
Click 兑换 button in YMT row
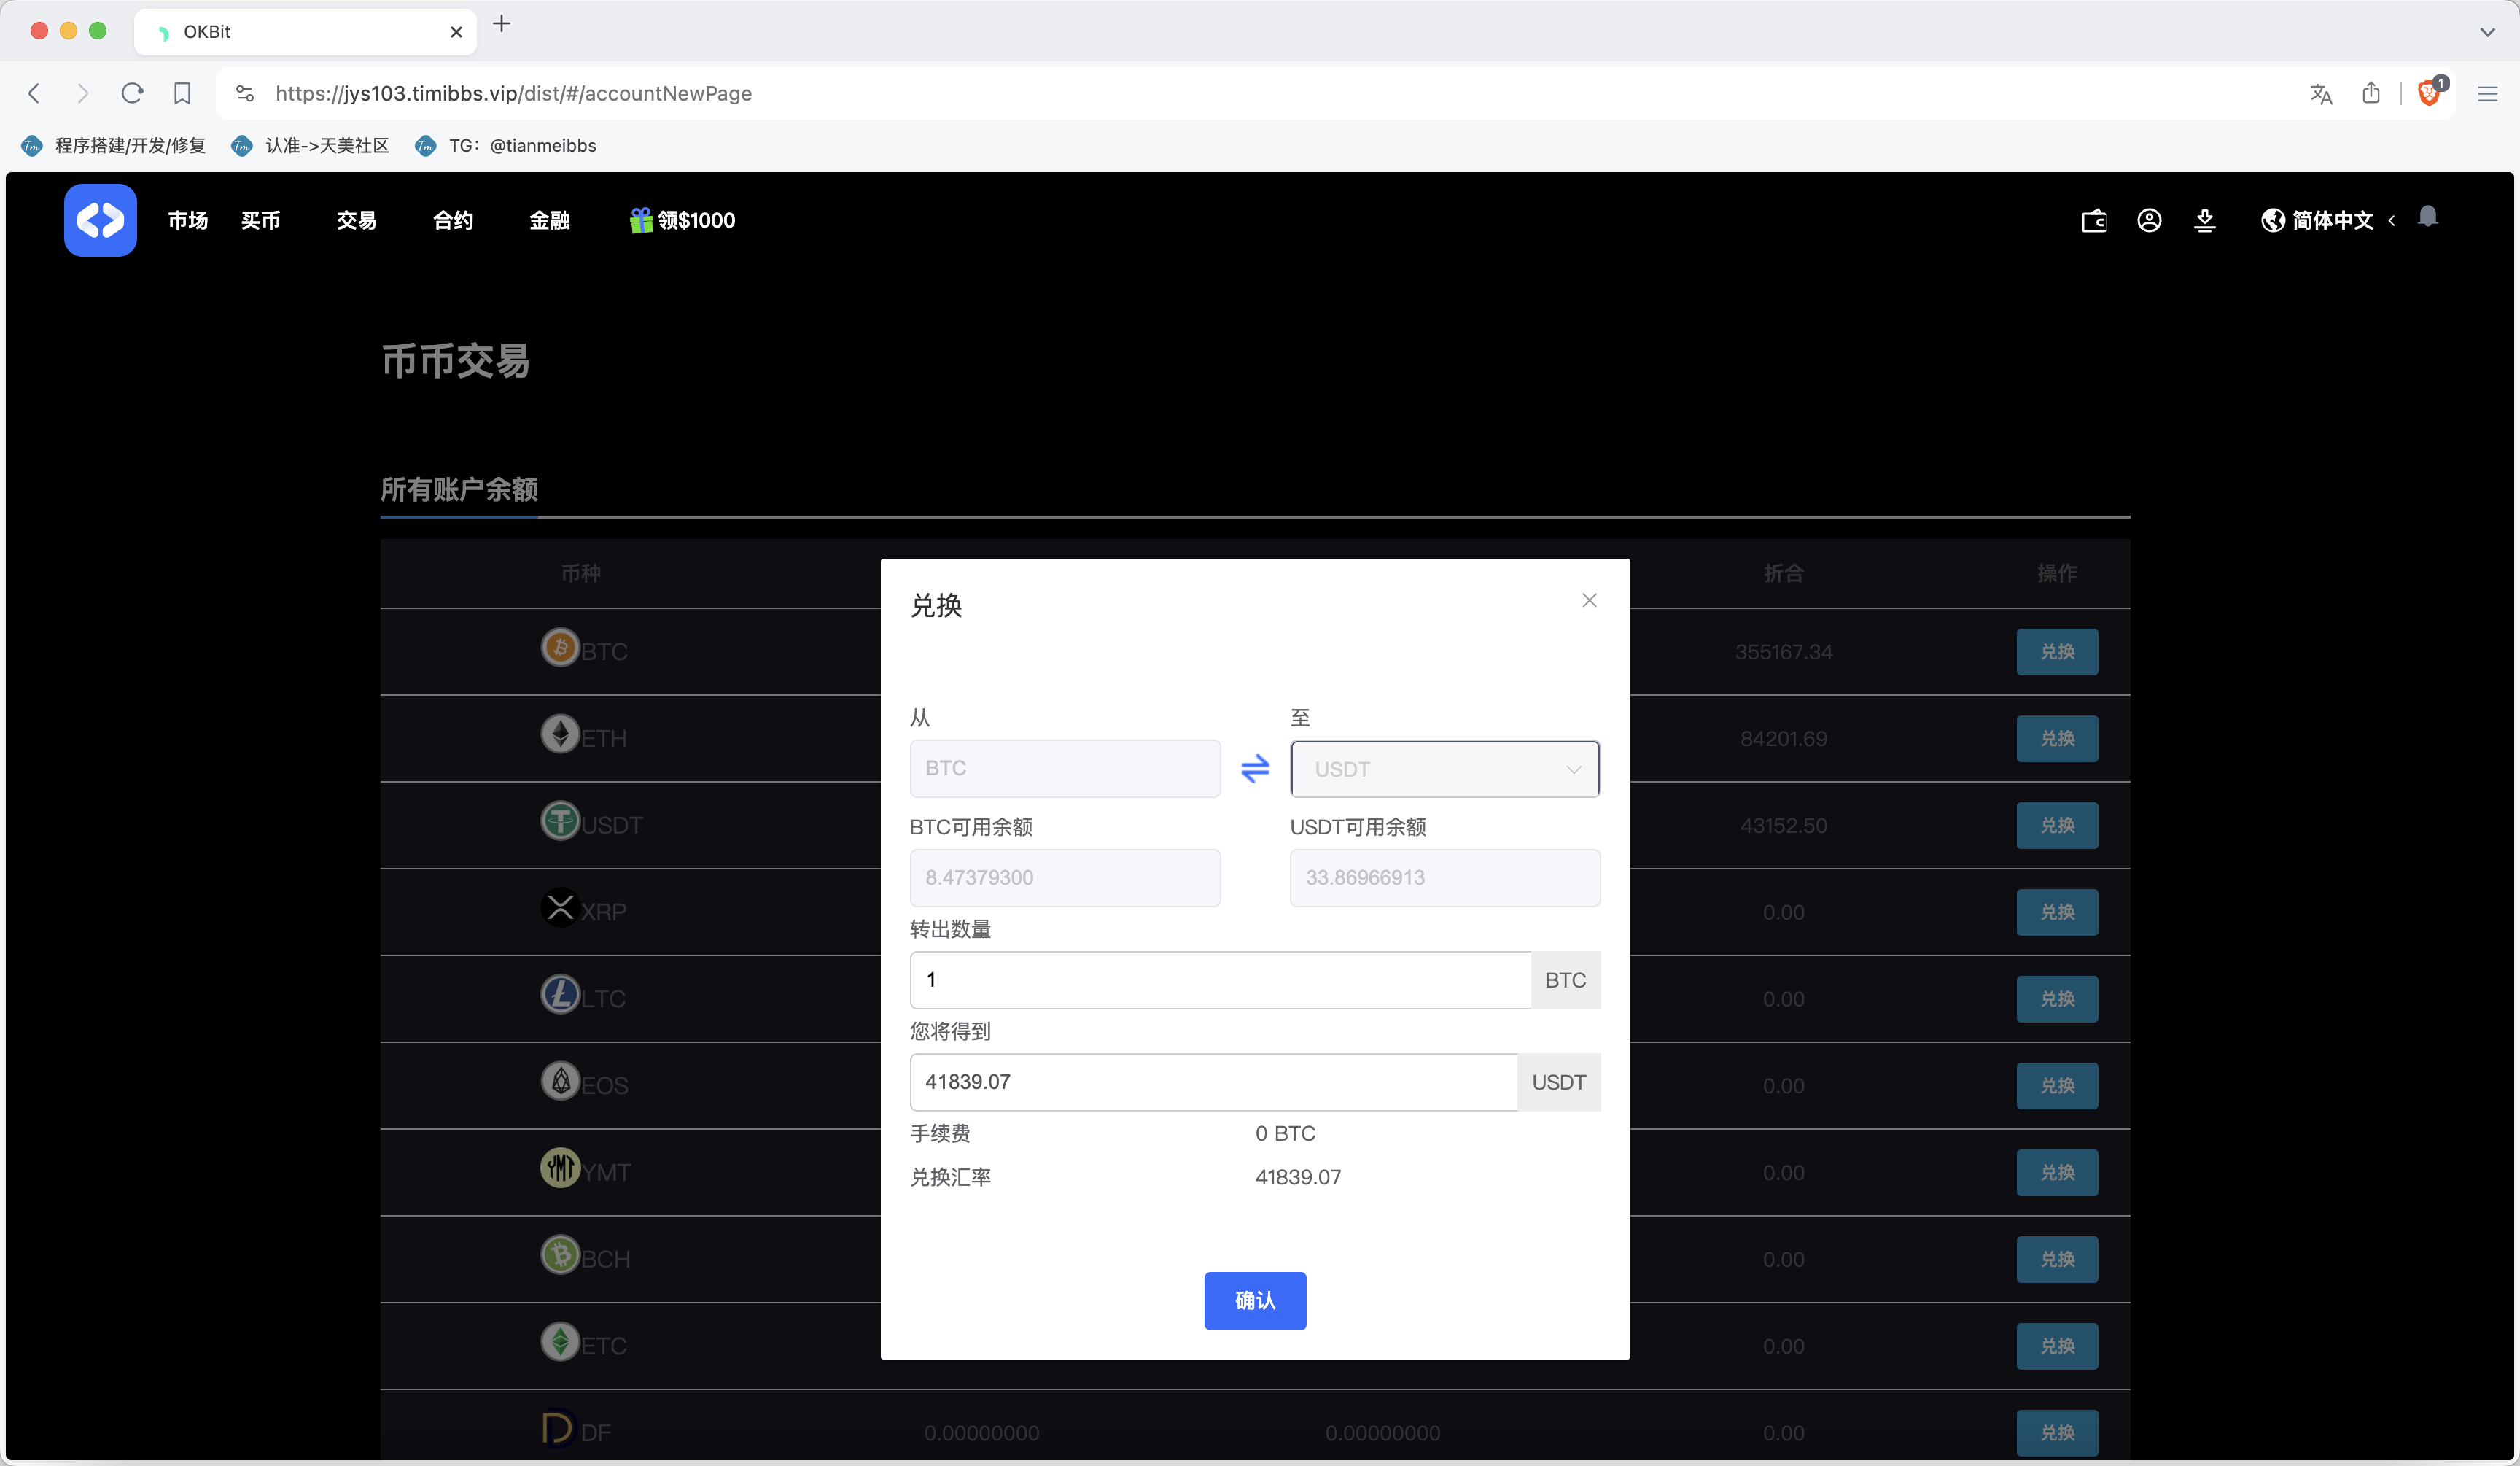(2057, 1172)
